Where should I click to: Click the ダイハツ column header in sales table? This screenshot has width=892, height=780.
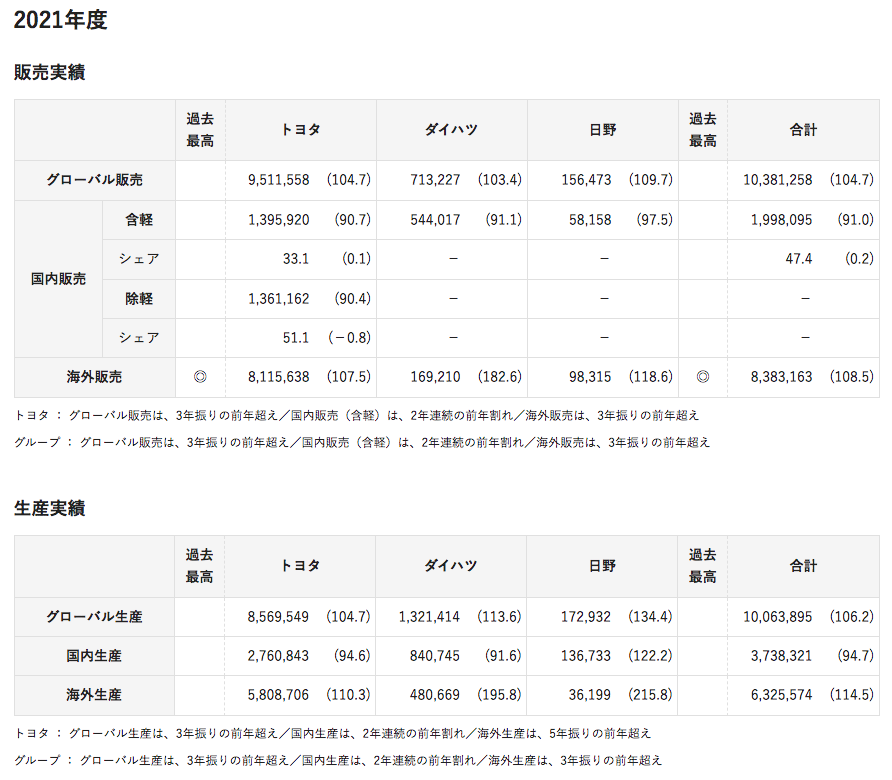coord(452,130)
